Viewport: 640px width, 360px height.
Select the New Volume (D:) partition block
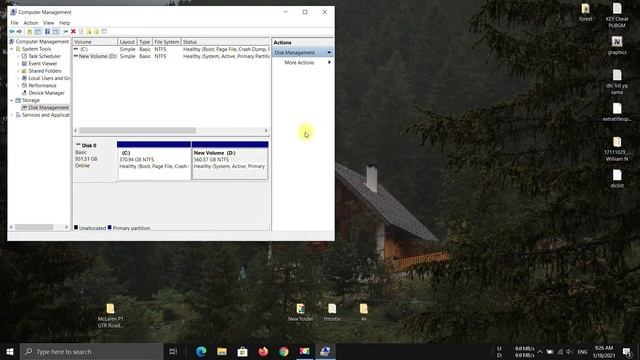tap(230, 160)
